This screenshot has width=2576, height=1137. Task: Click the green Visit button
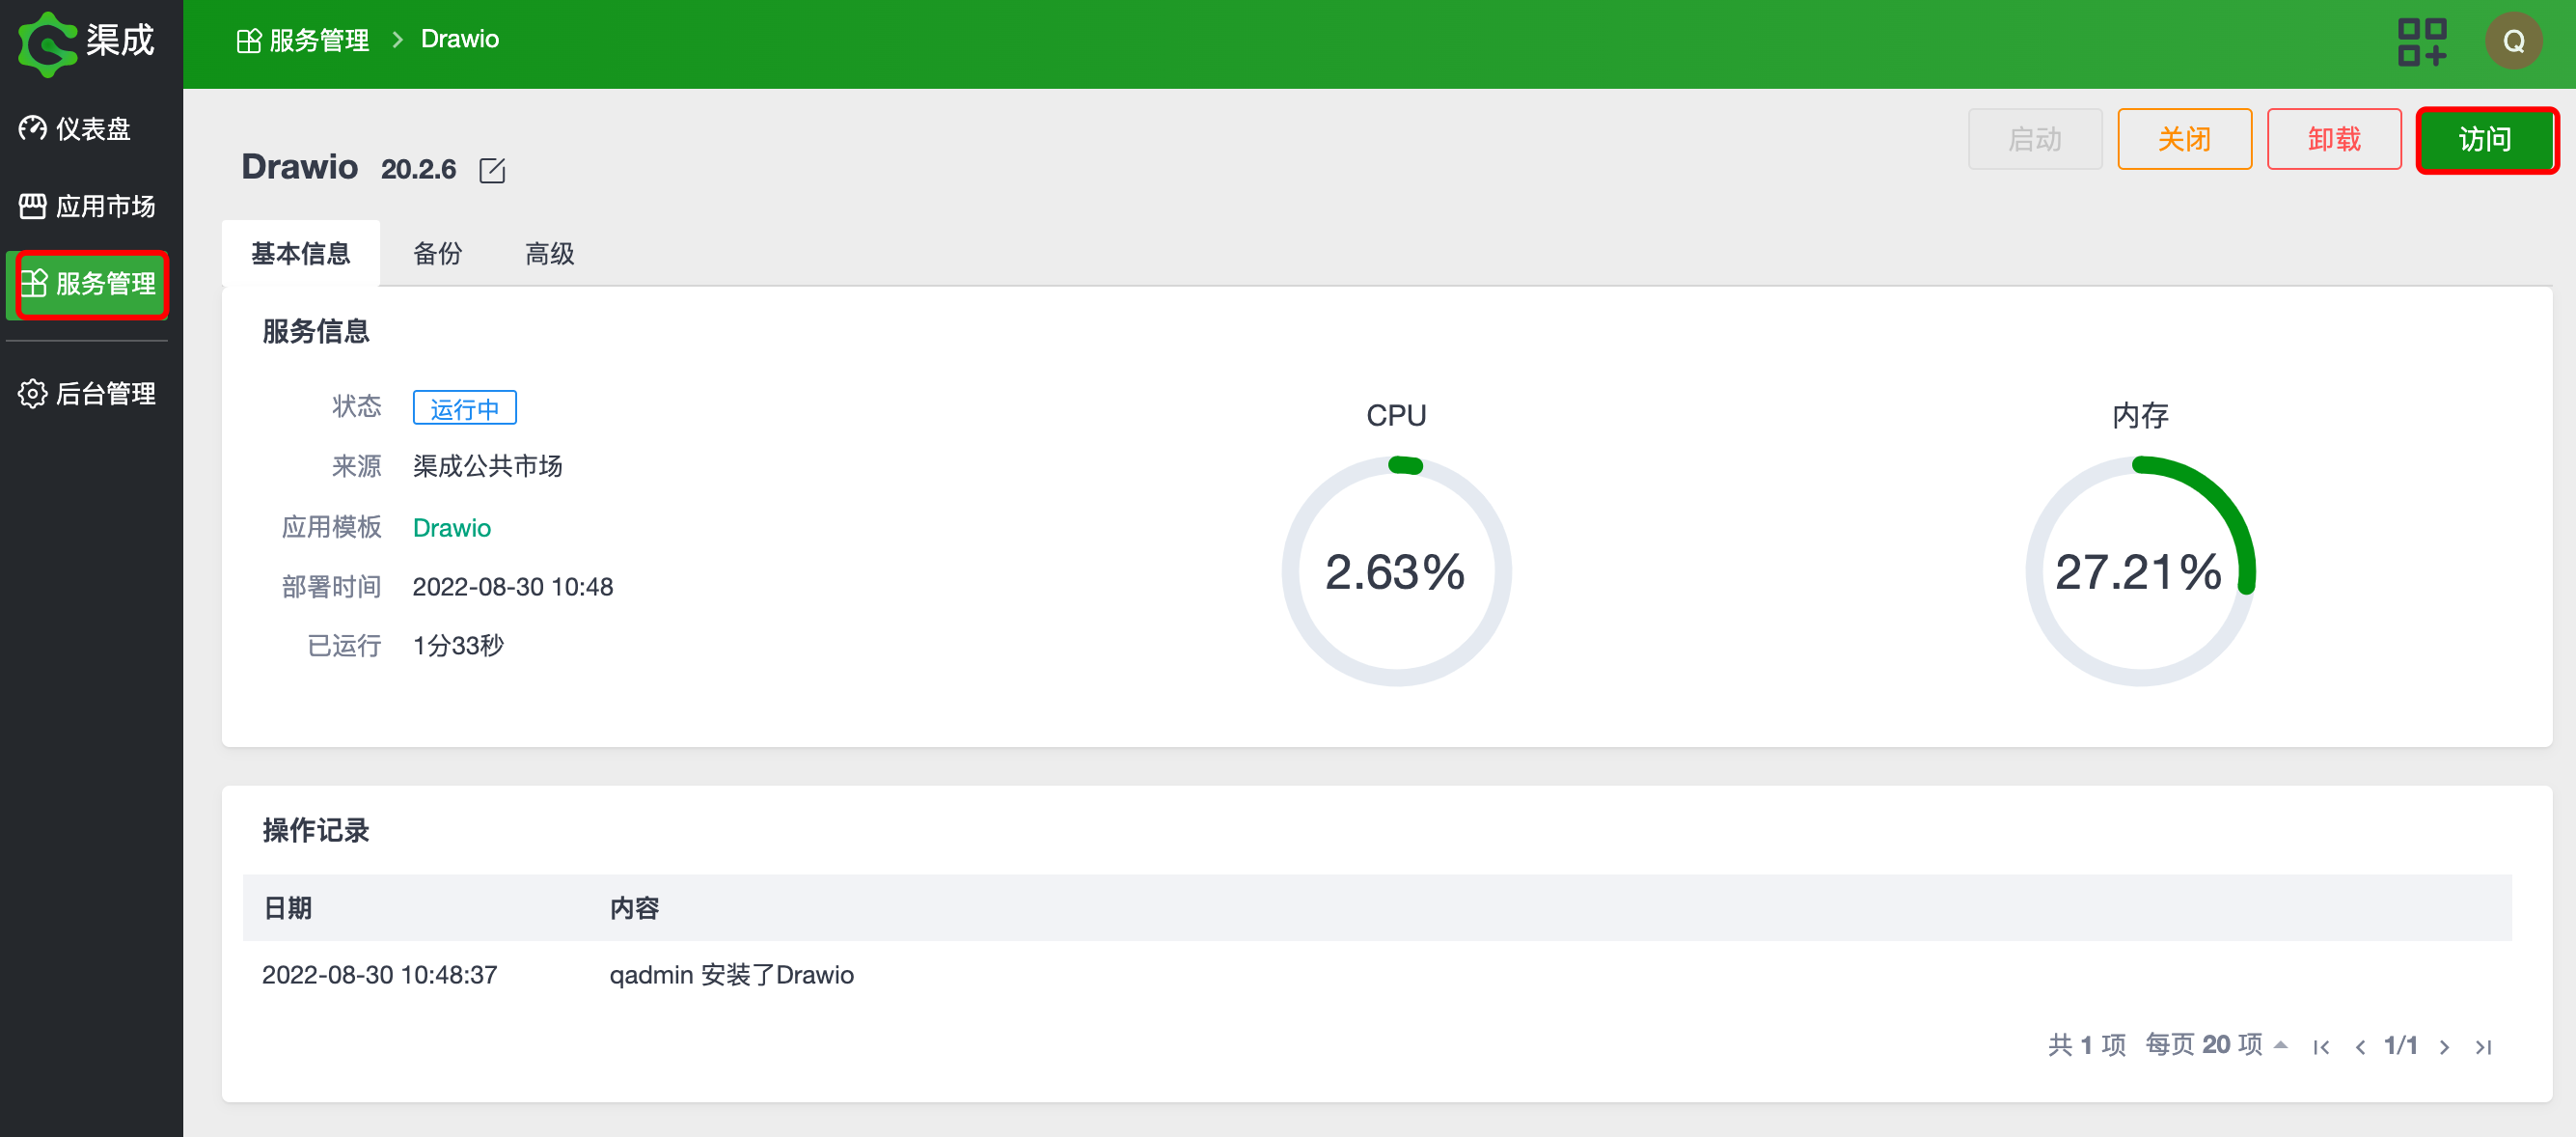[x=2485, y=139]
